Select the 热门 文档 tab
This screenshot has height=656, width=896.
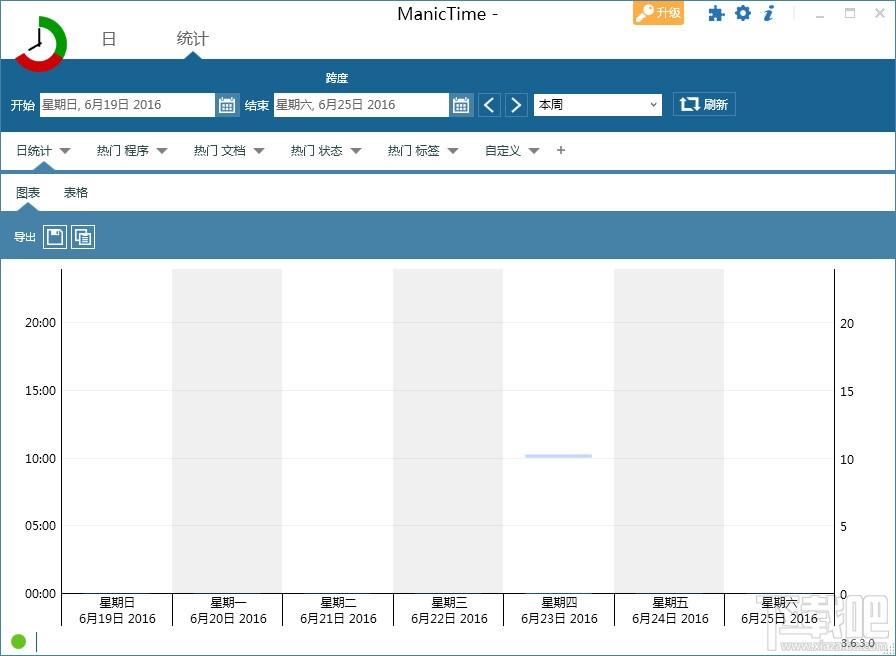click(x=220, y=151)
